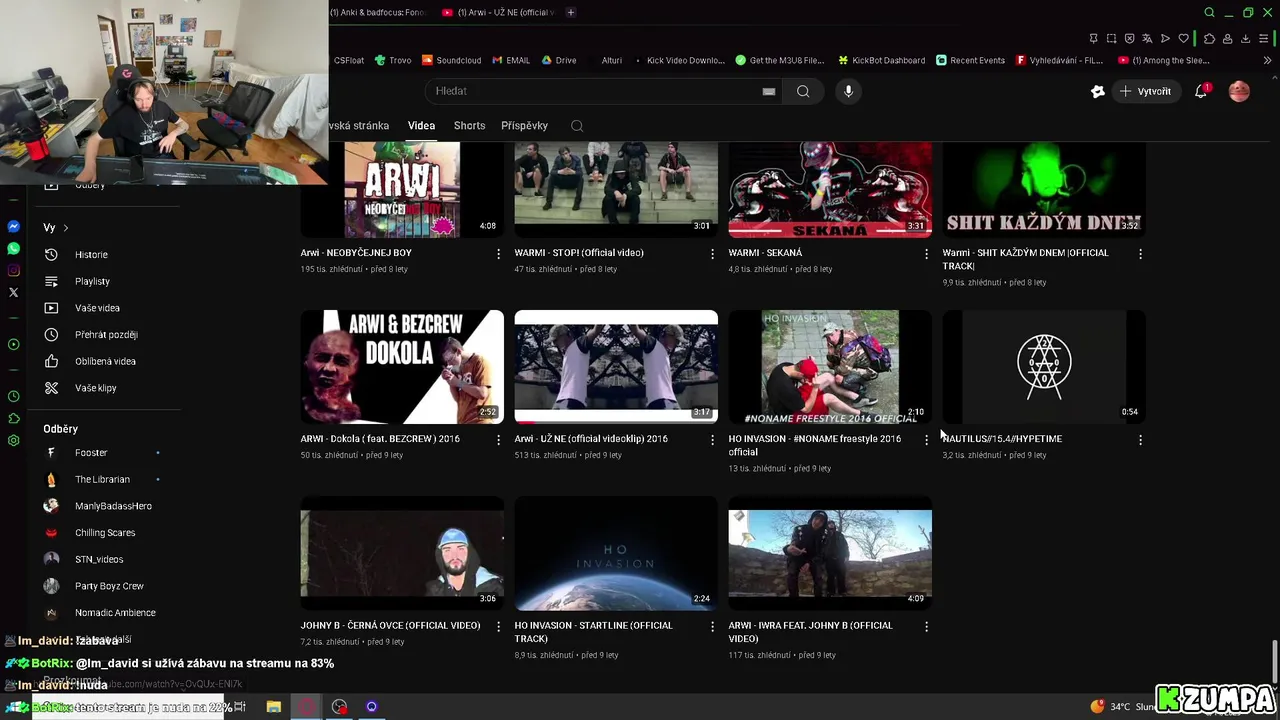Open the Trovo bookmark

tap(393, 60)
